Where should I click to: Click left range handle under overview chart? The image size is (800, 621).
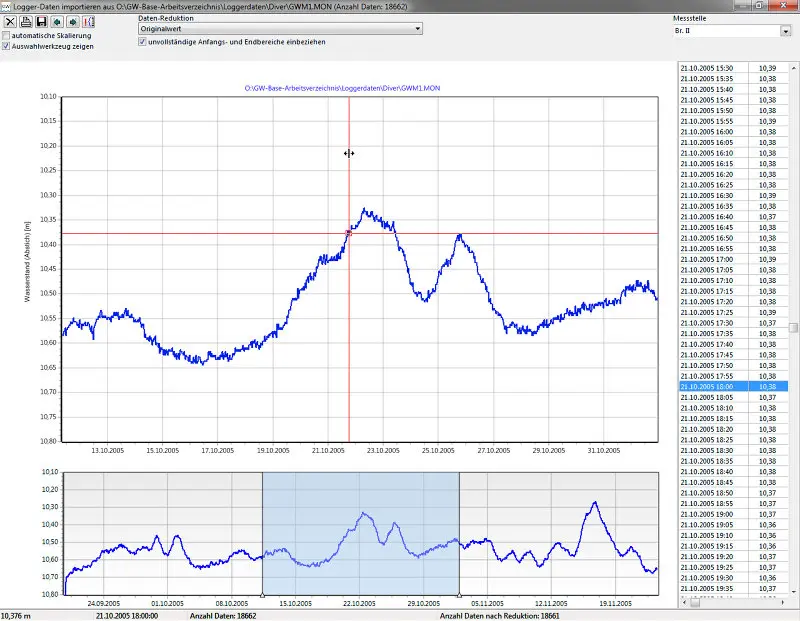[x=263, y=595]
